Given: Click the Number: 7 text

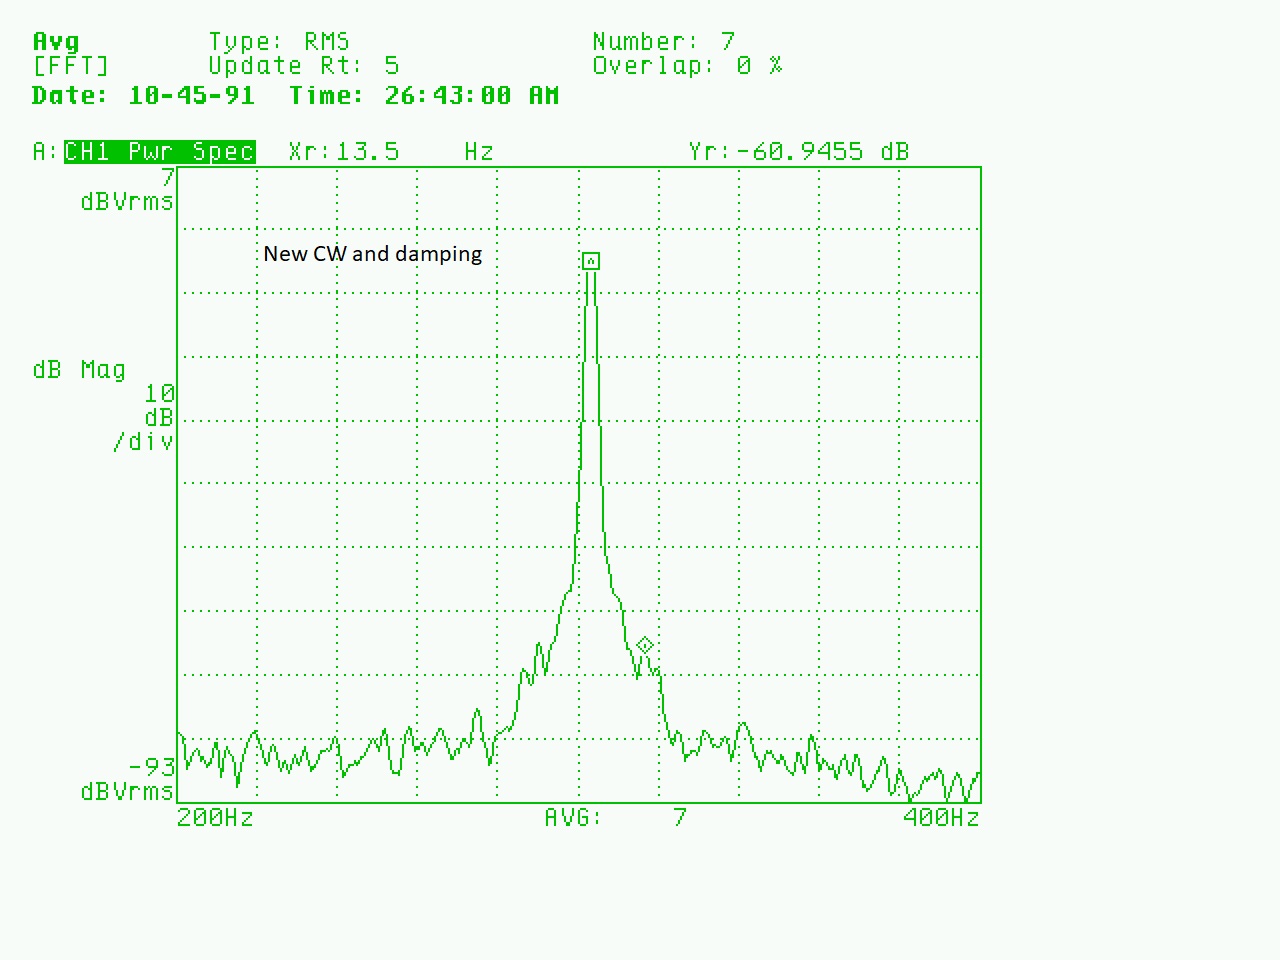Looking at the screenshot, I should 664,42.
